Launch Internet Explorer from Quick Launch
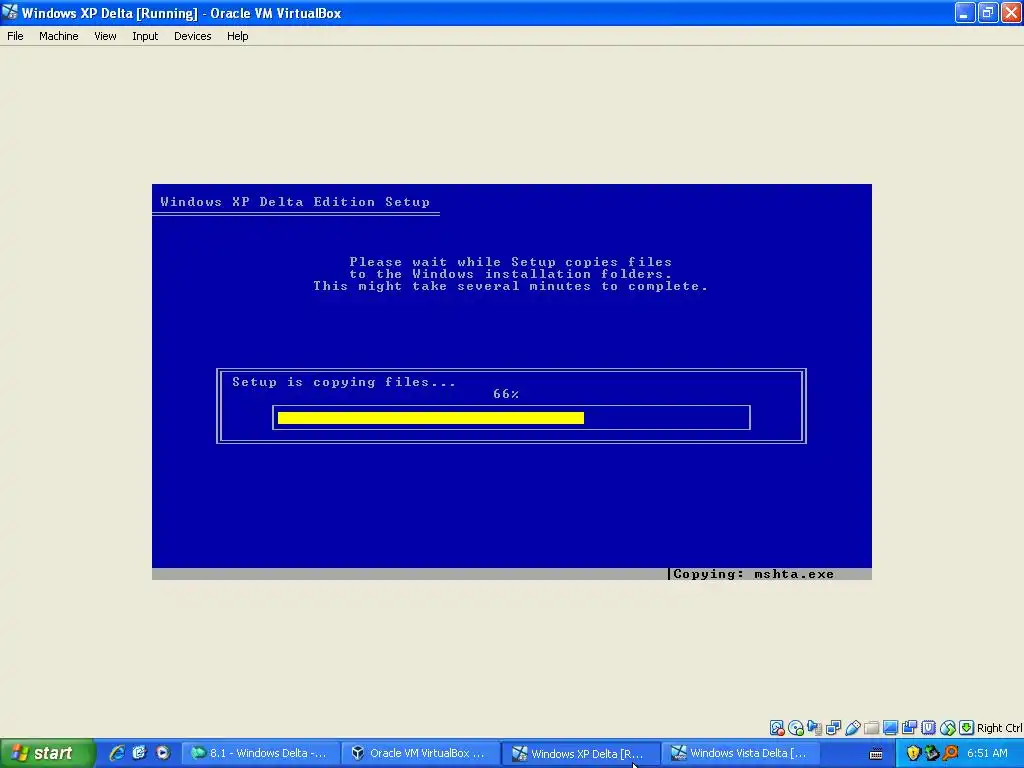The image size is (1024, 768). 117,753
